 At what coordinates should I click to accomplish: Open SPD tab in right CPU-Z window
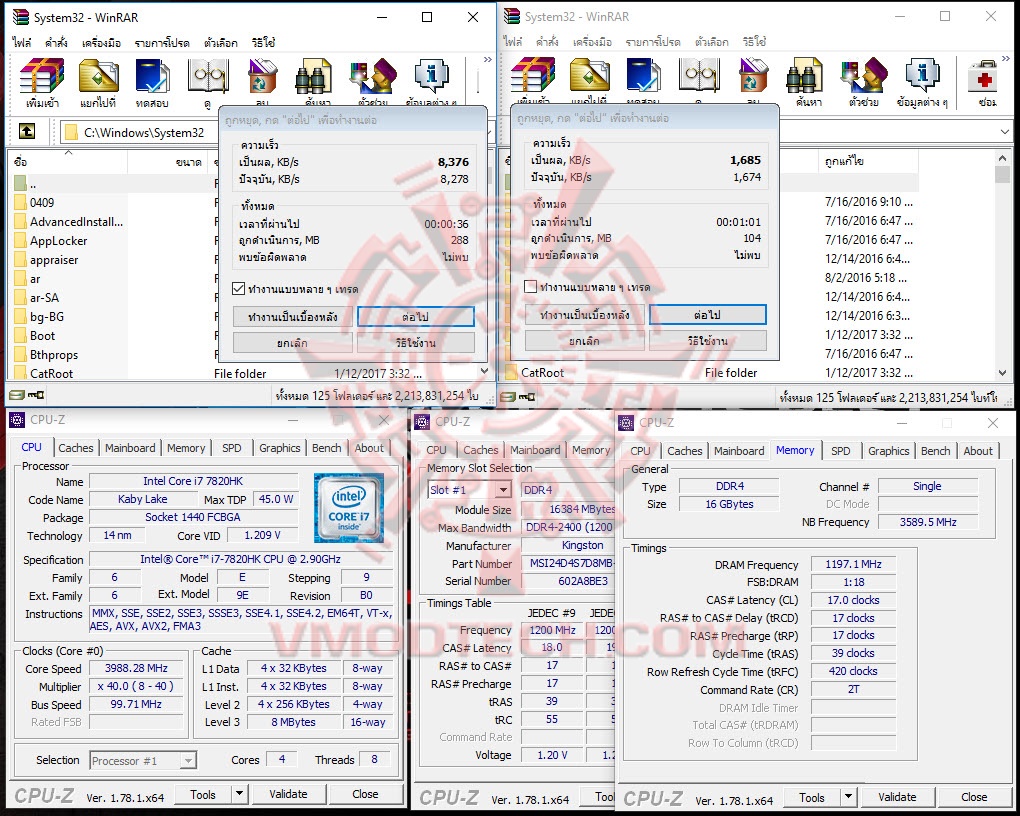(840, 451)
